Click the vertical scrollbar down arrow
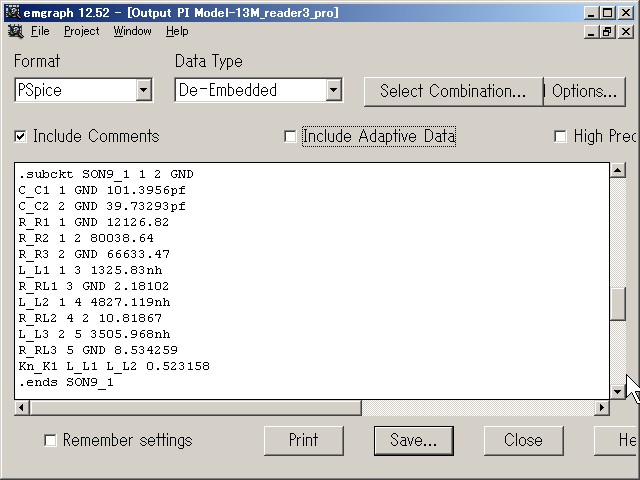The width and height of the screenshot is (640, 480). [618, 392]
